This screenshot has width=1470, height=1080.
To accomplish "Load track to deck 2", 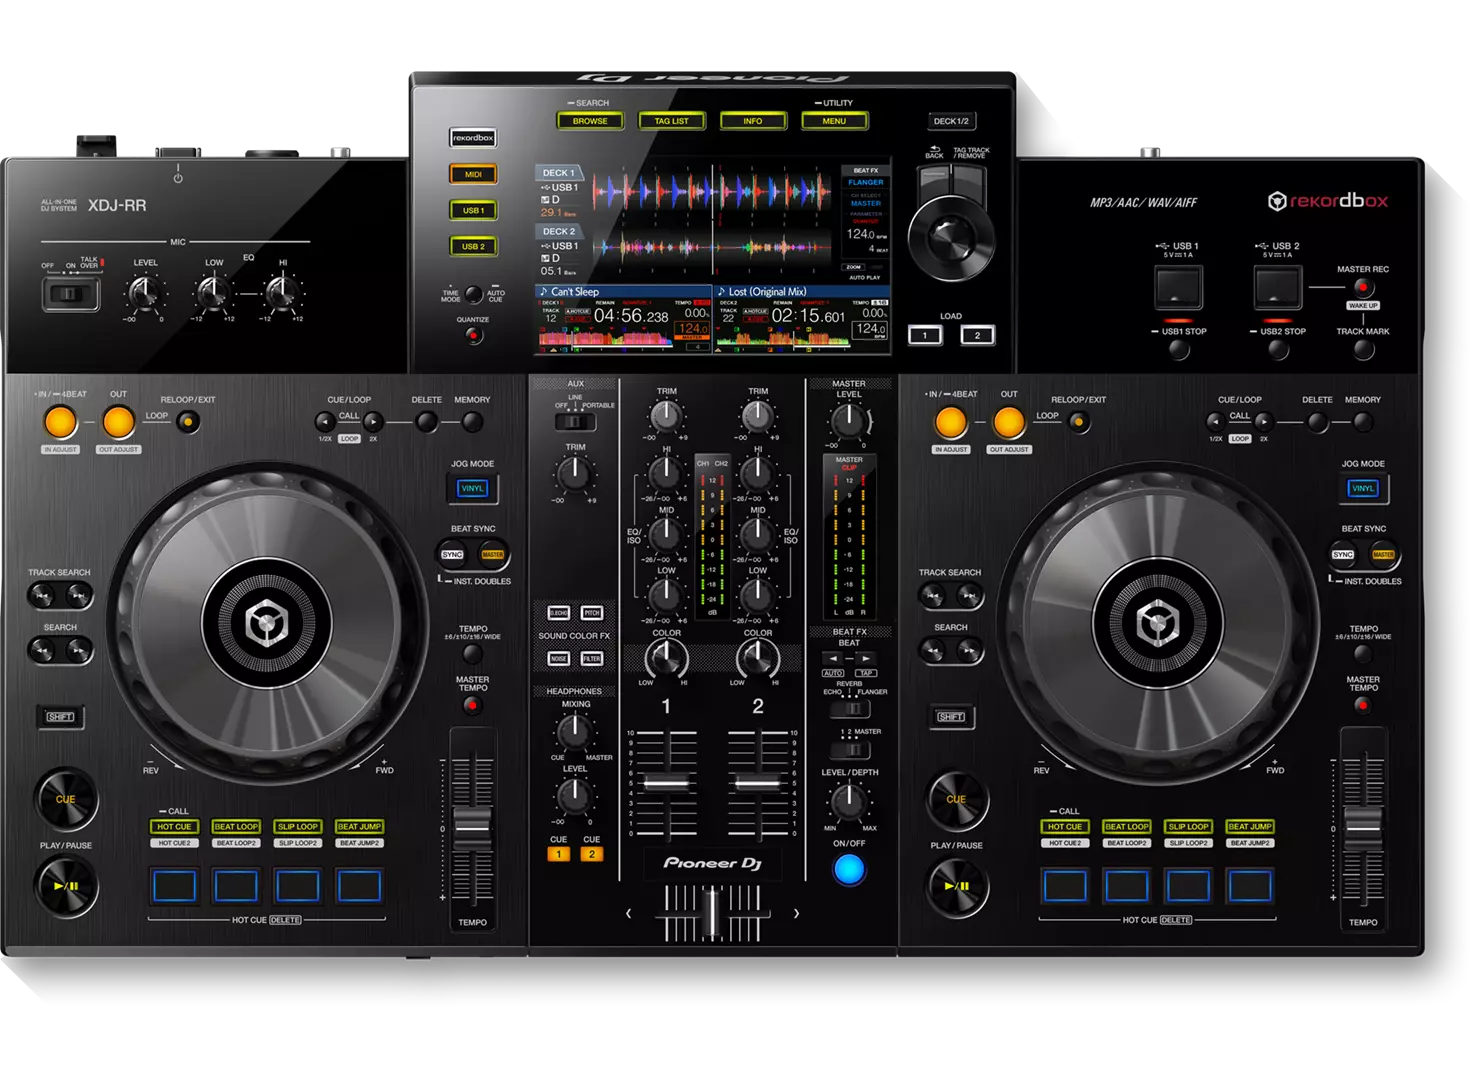I will 977,335.
